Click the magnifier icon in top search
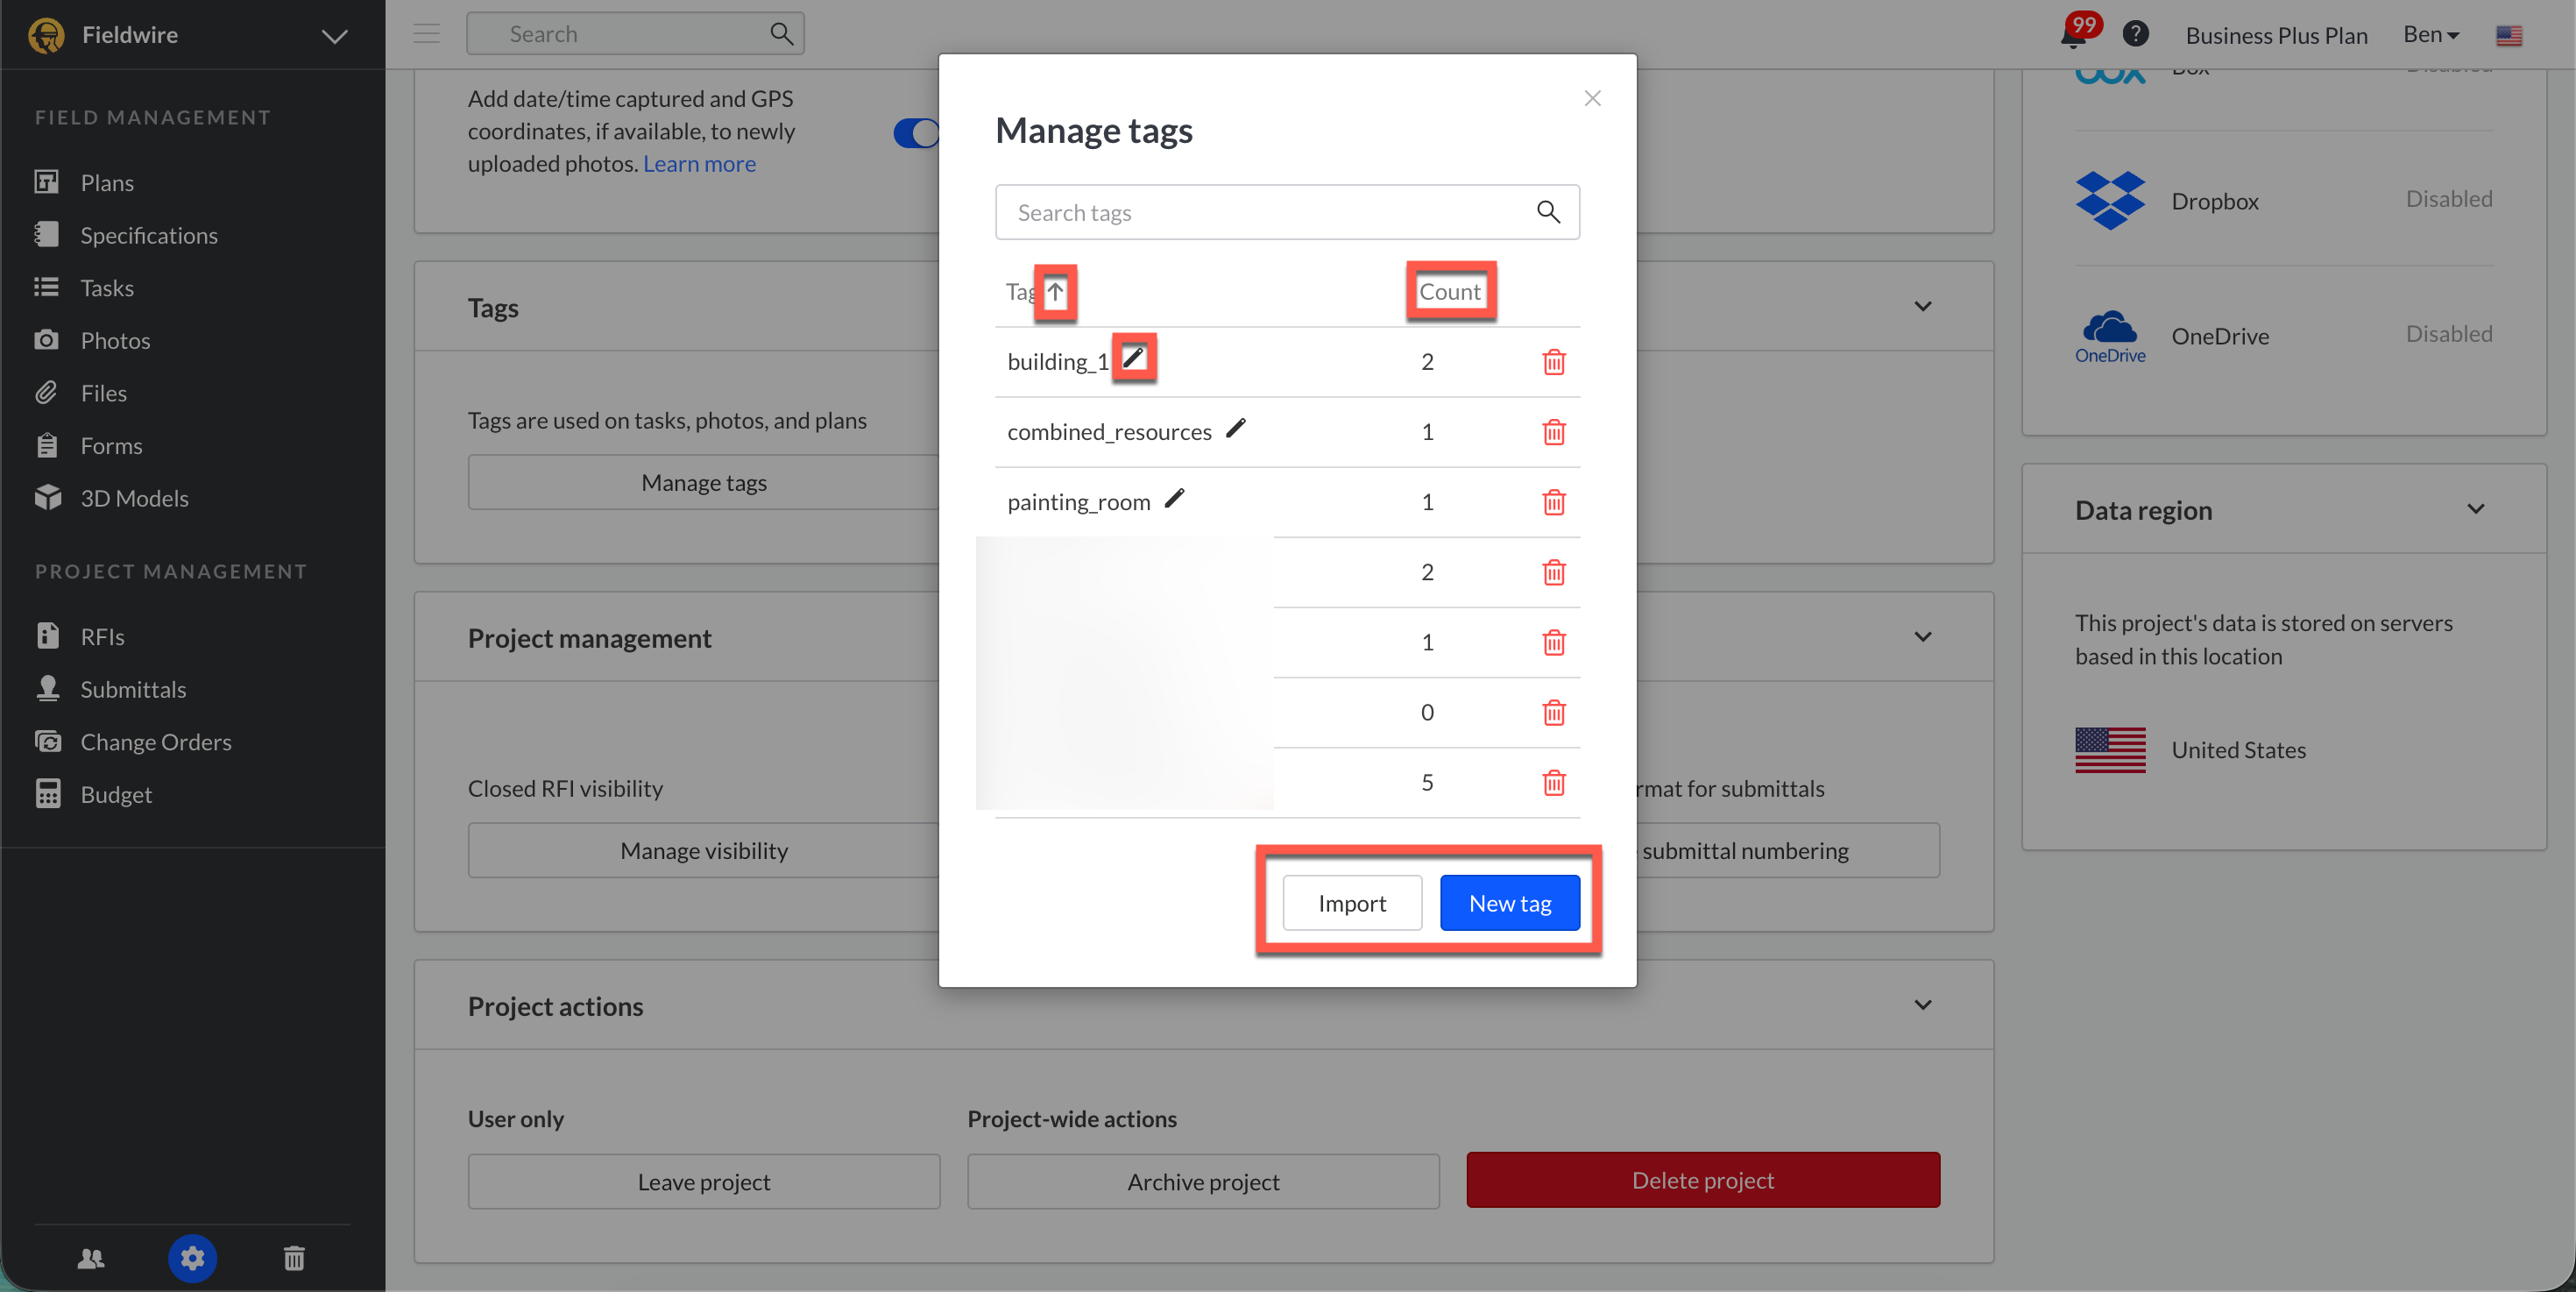This screenshot has width=2576, height=1292. point(782,34)
